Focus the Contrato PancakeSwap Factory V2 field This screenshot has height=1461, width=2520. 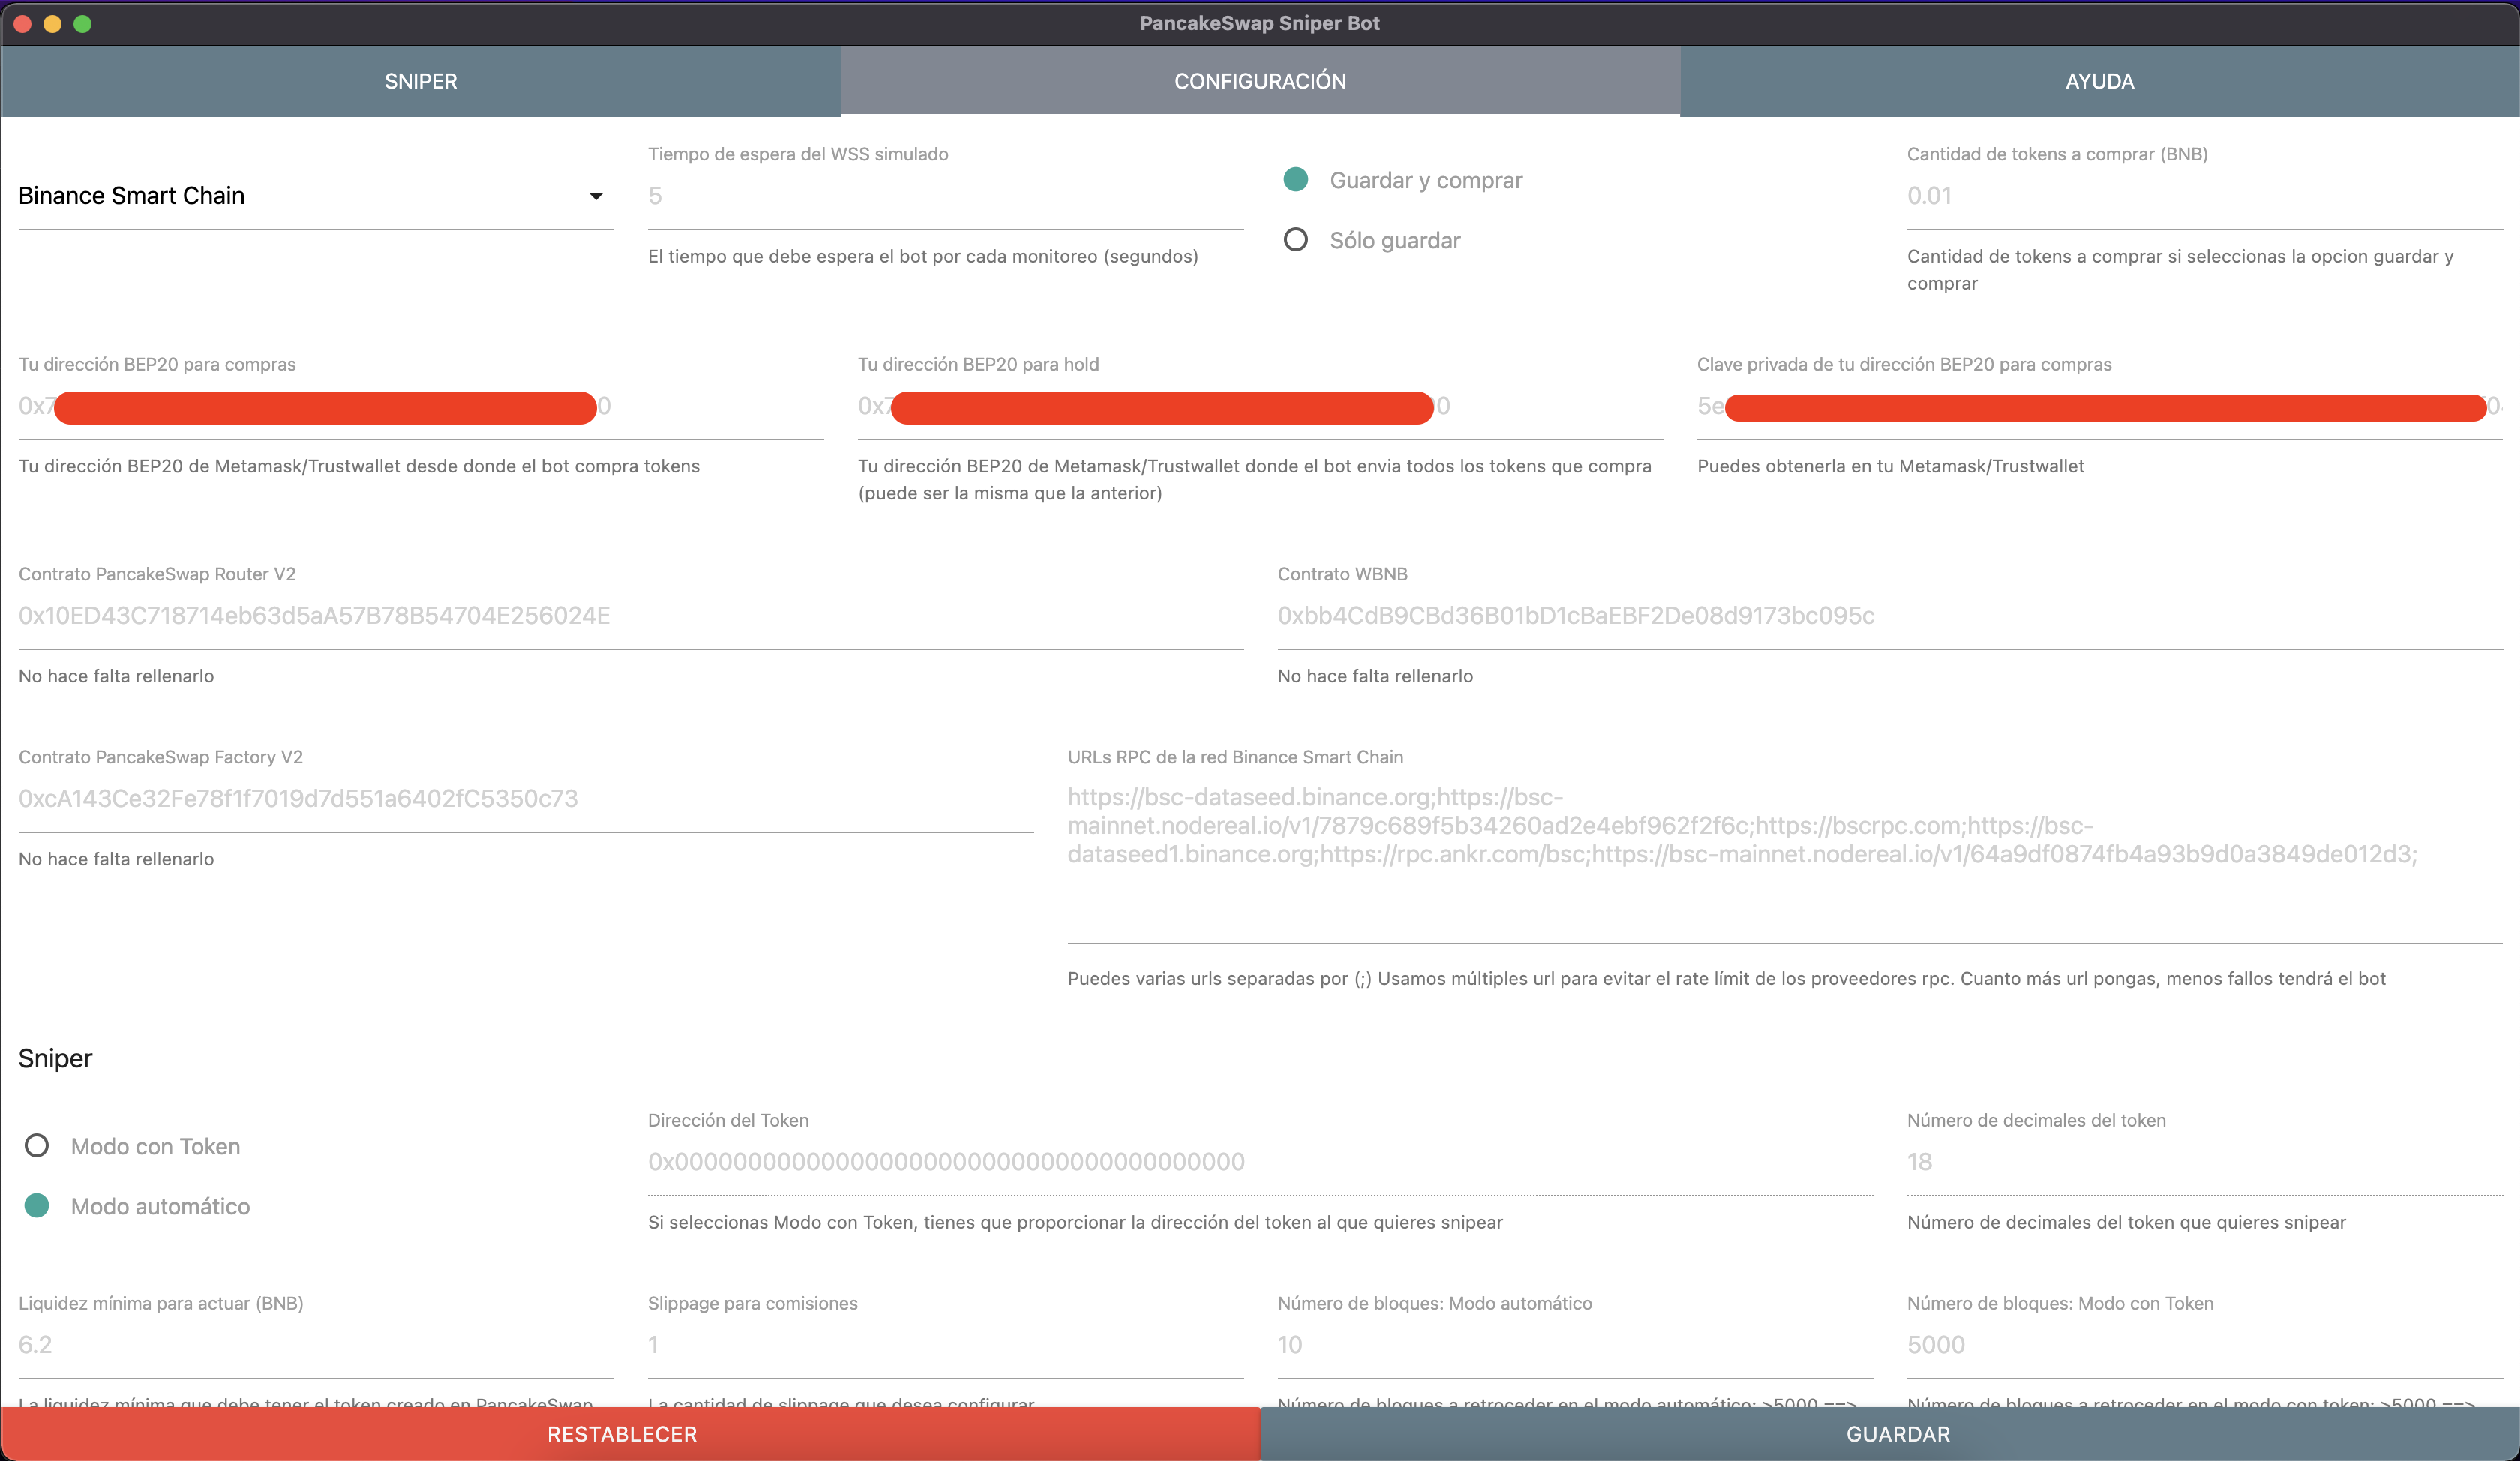tap(526, 799)
